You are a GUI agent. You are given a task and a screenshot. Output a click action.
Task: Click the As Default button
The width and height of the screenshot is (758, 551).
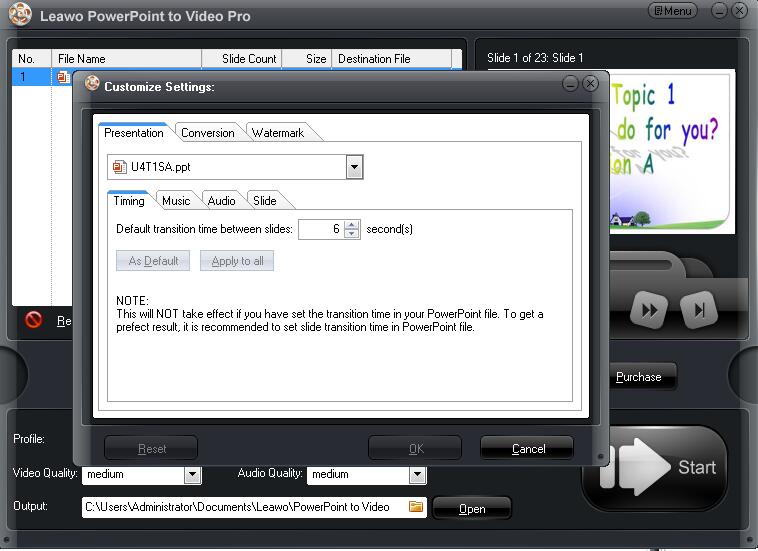click(153, 261)
